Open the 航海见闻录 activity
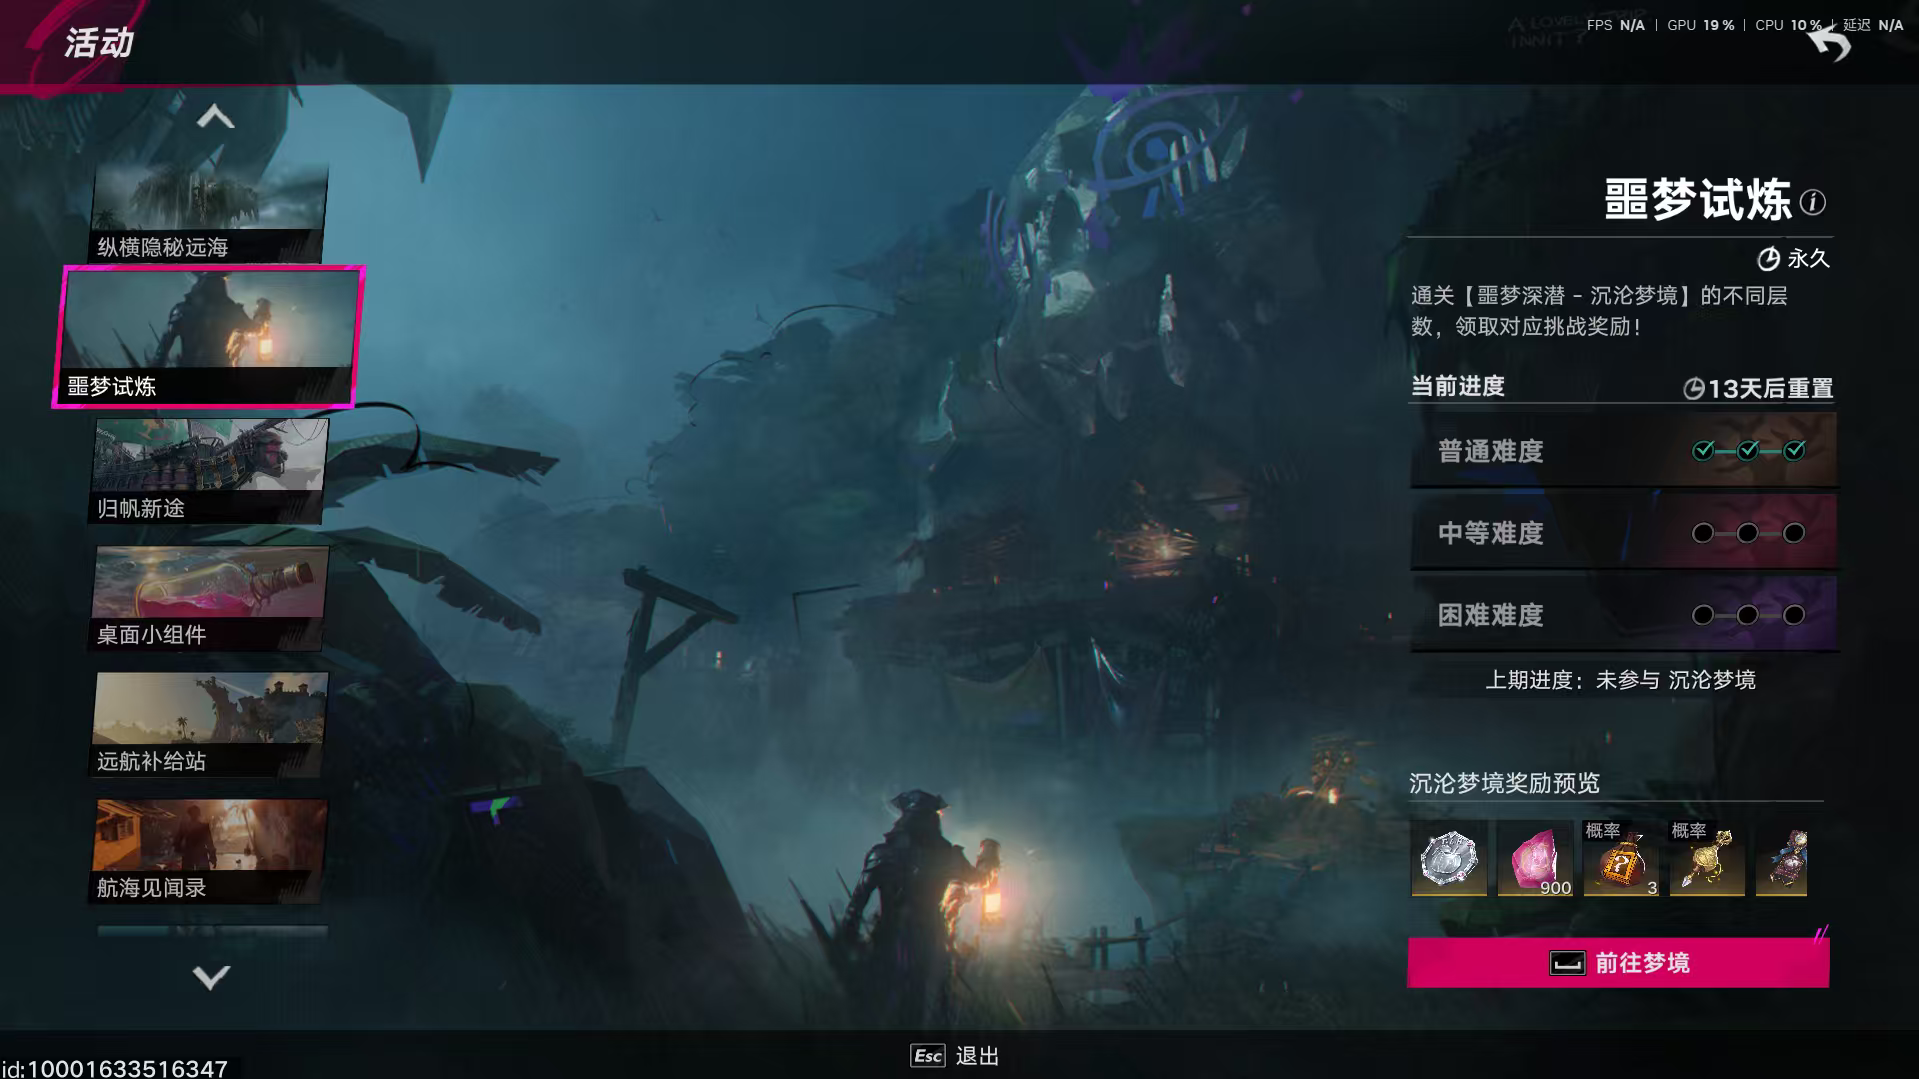This screenshot has width=1919, height=1079. point(208,852)
